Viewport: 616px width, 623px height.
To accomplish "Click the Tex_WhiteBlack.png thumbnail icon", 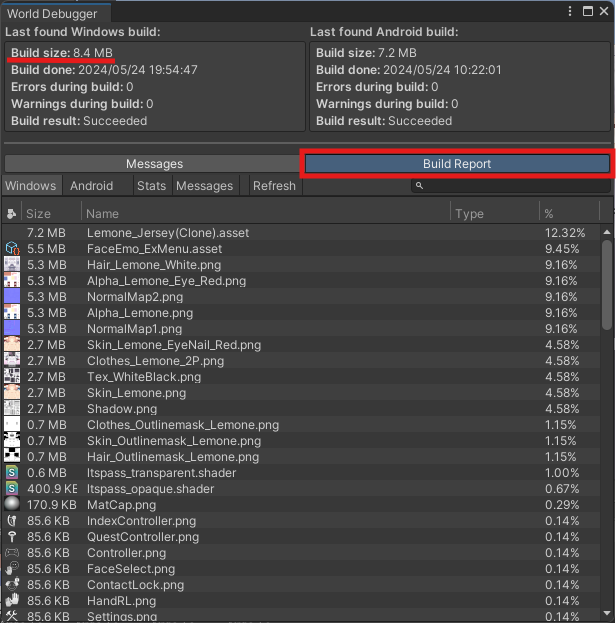I will tap(12, 377).
